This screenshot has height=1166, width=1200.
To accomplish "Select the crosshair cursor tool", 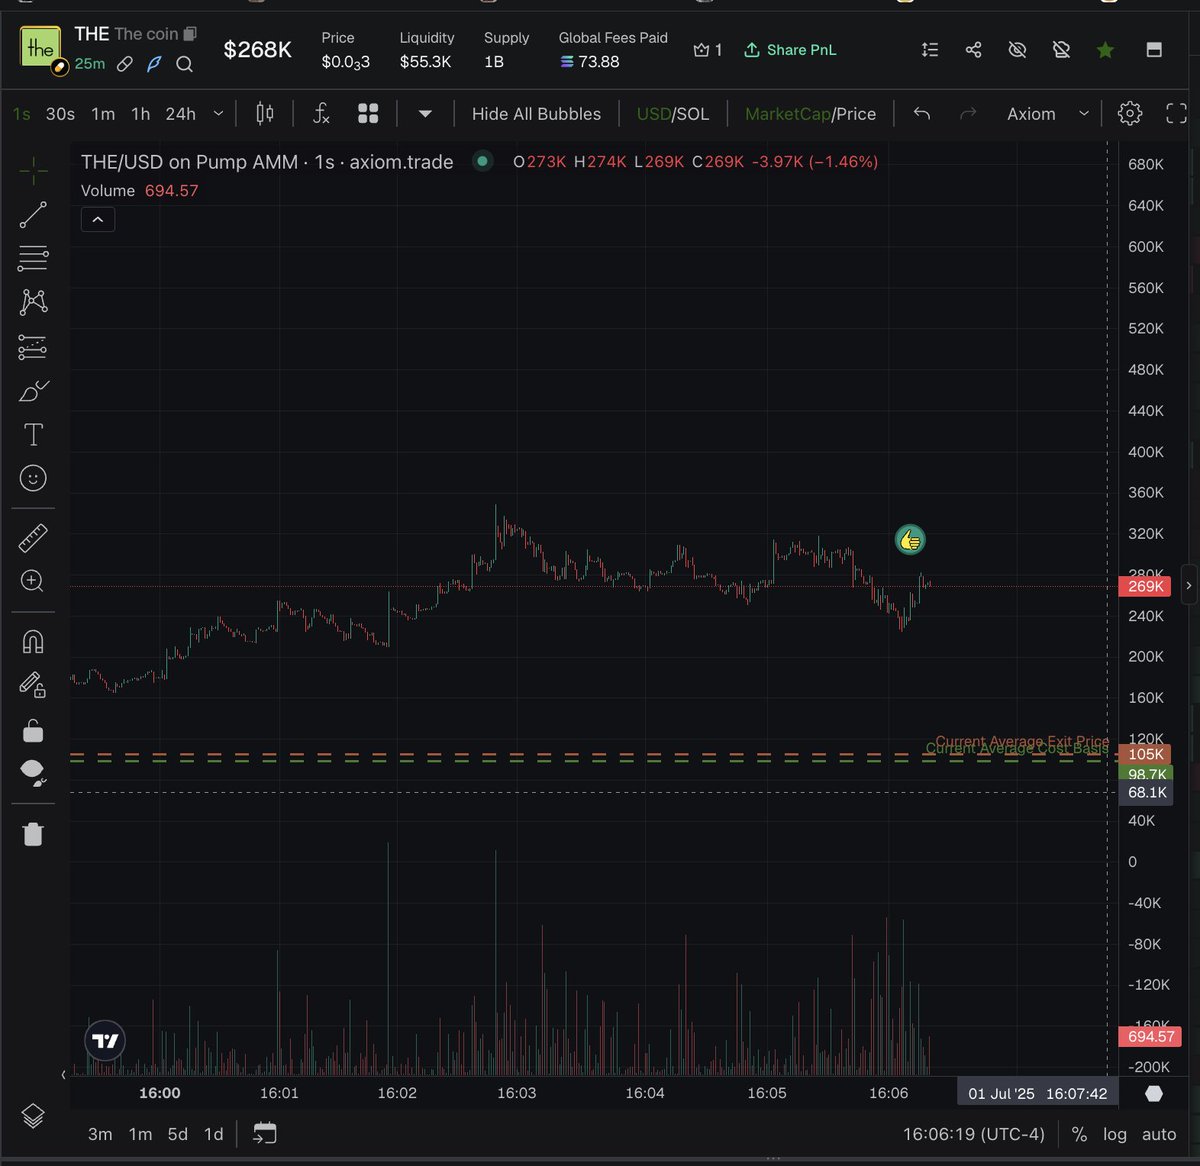I will pyautogui.click(x=33, y=171).
